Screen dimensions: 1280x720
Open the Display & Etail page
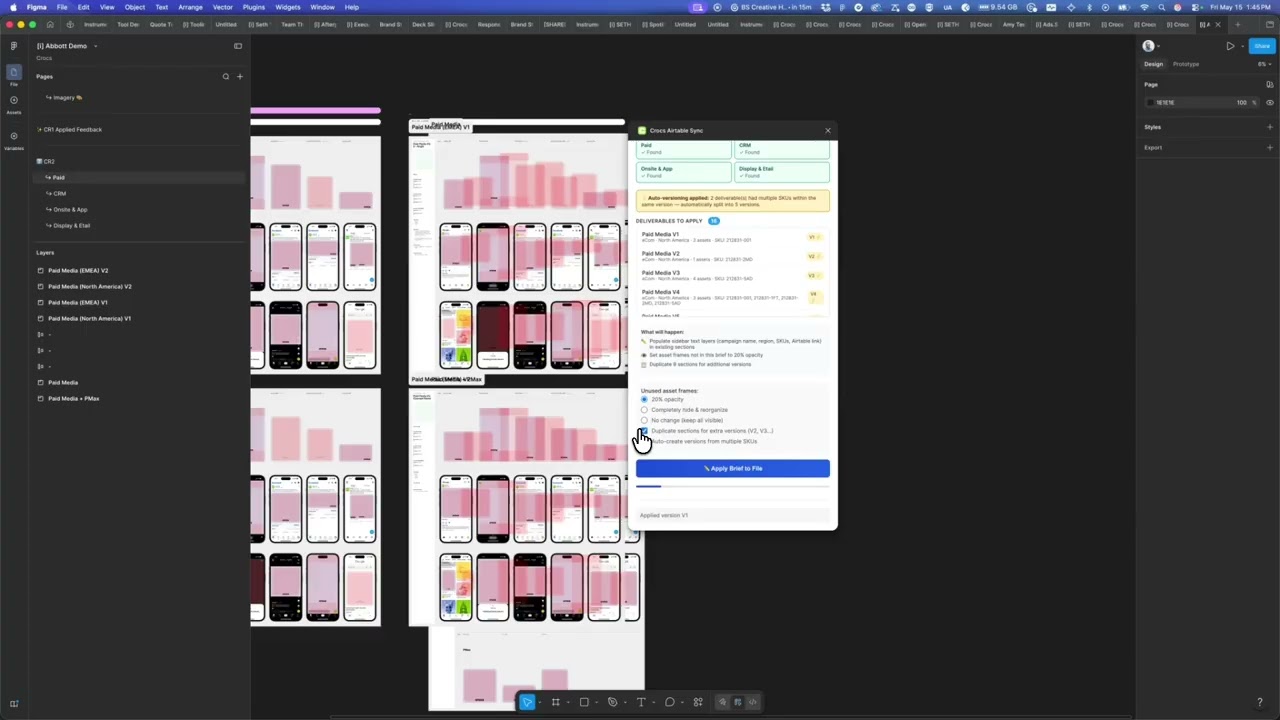tap(71, 226)
